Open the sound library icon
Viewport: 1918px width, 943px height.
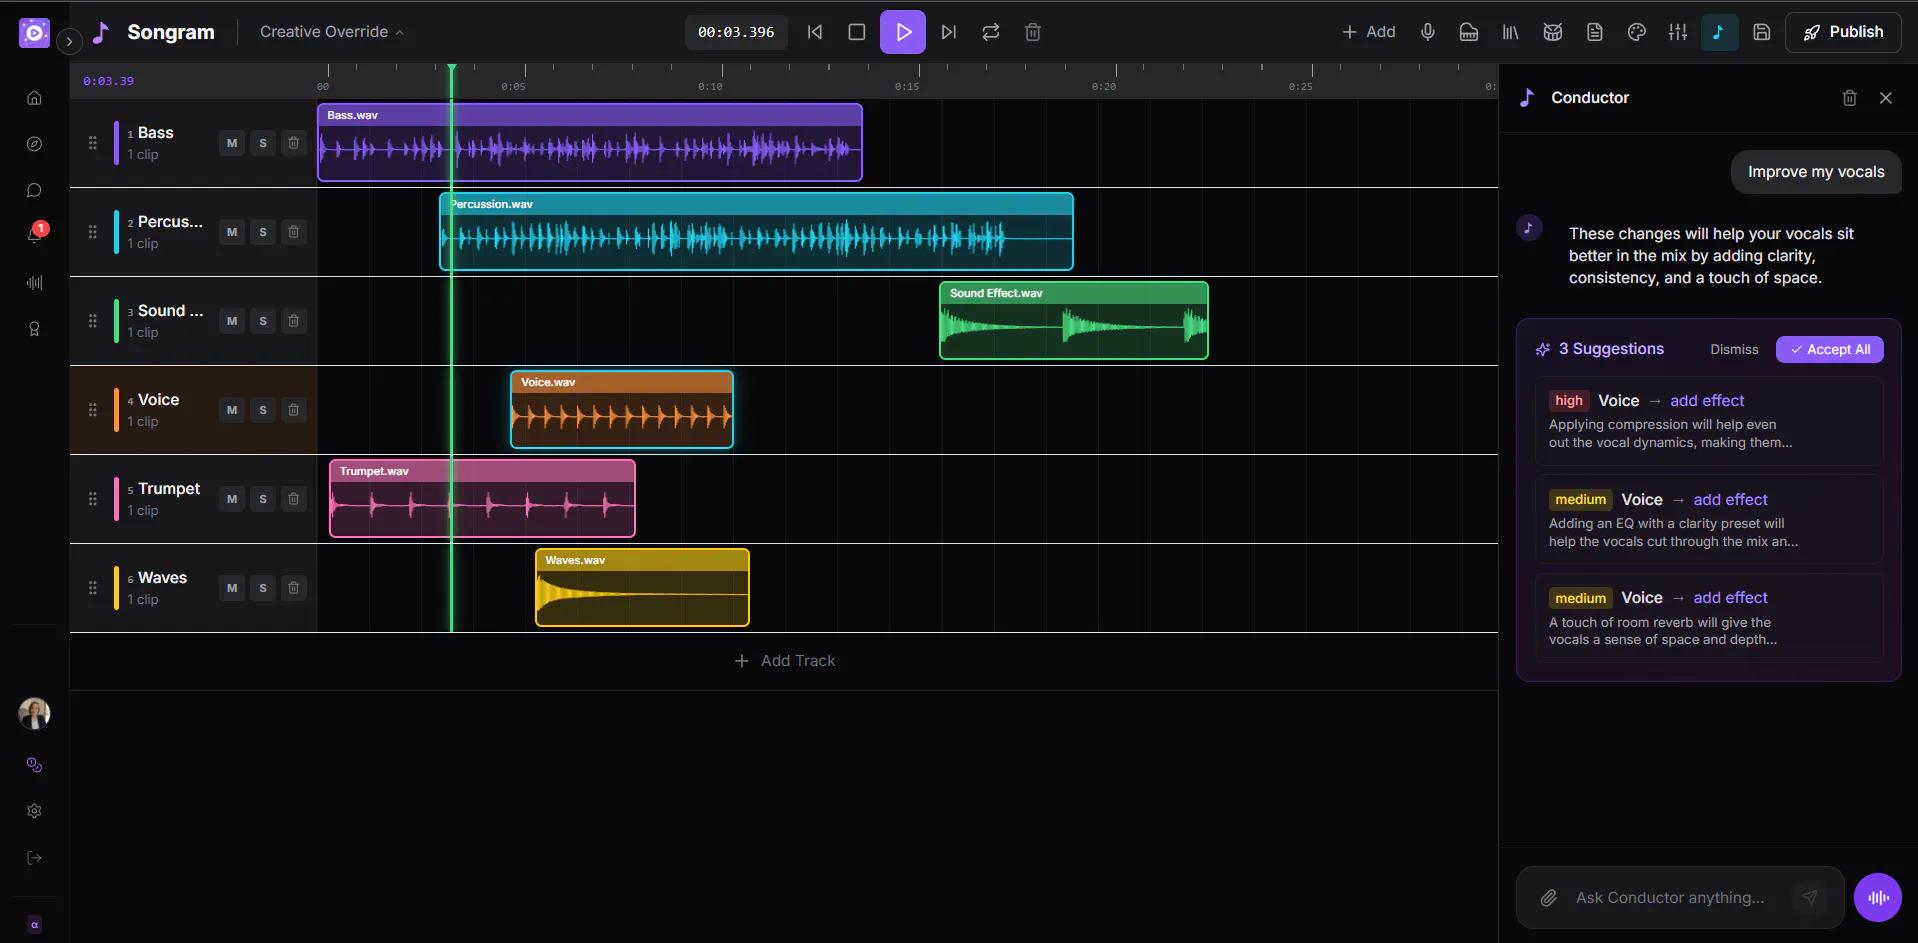point(1511,32)
